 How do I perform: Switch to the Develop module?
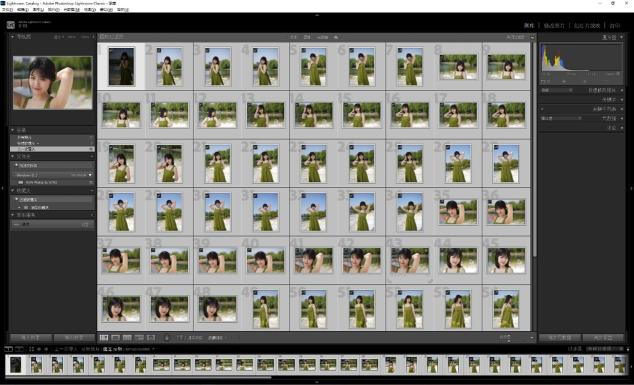[554, 25]
